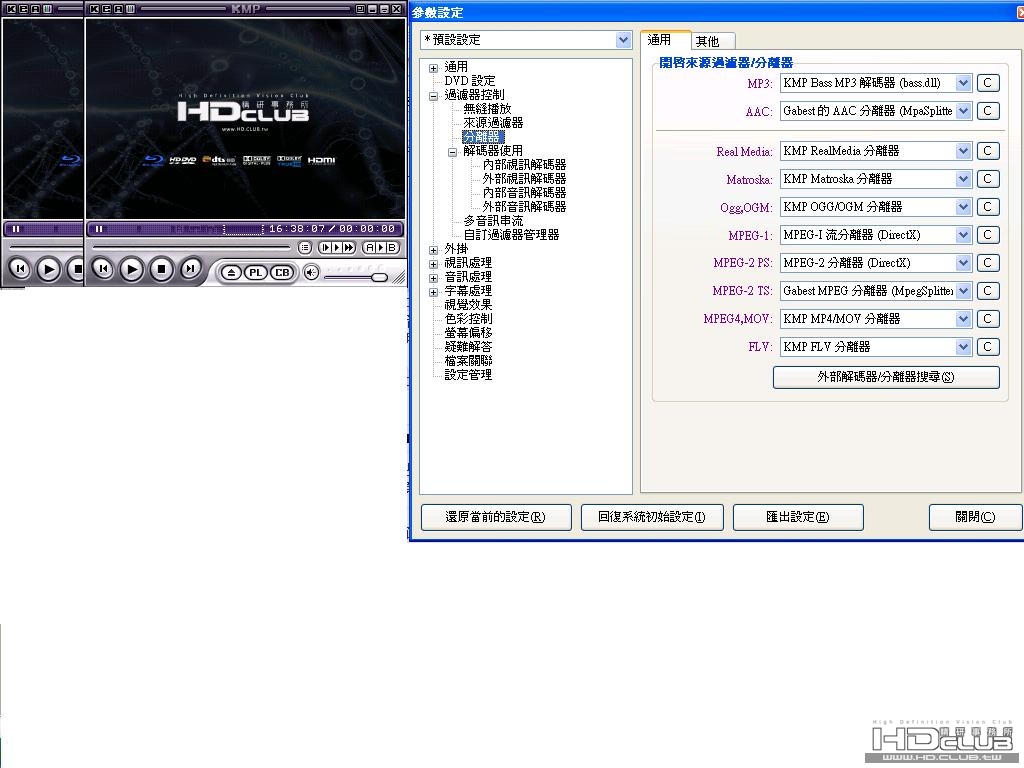
Task: Select 自訂過濾器管理器 in settings tree
Action: pyautogui.click(x=511, y=234)
